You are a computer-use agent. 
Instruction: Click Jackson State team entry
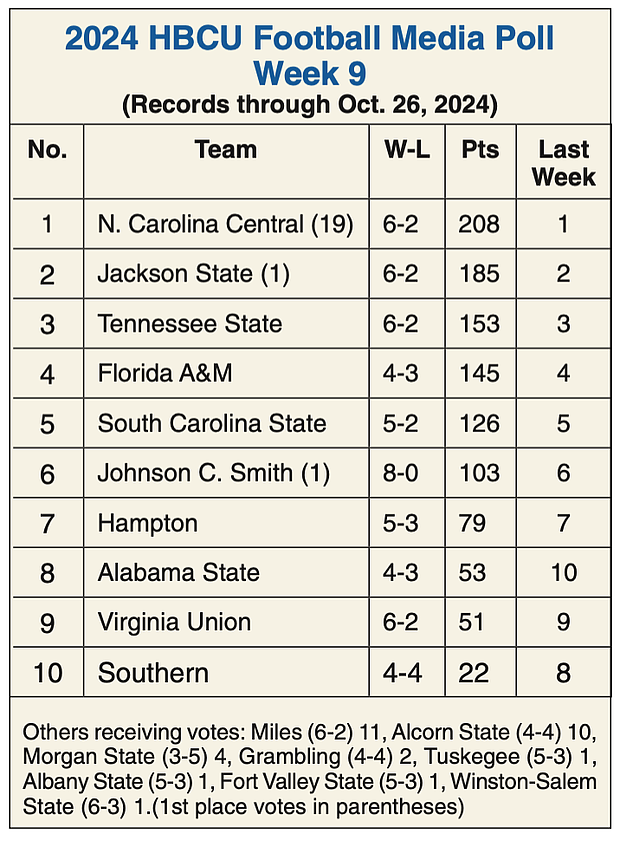click(194, 274)
